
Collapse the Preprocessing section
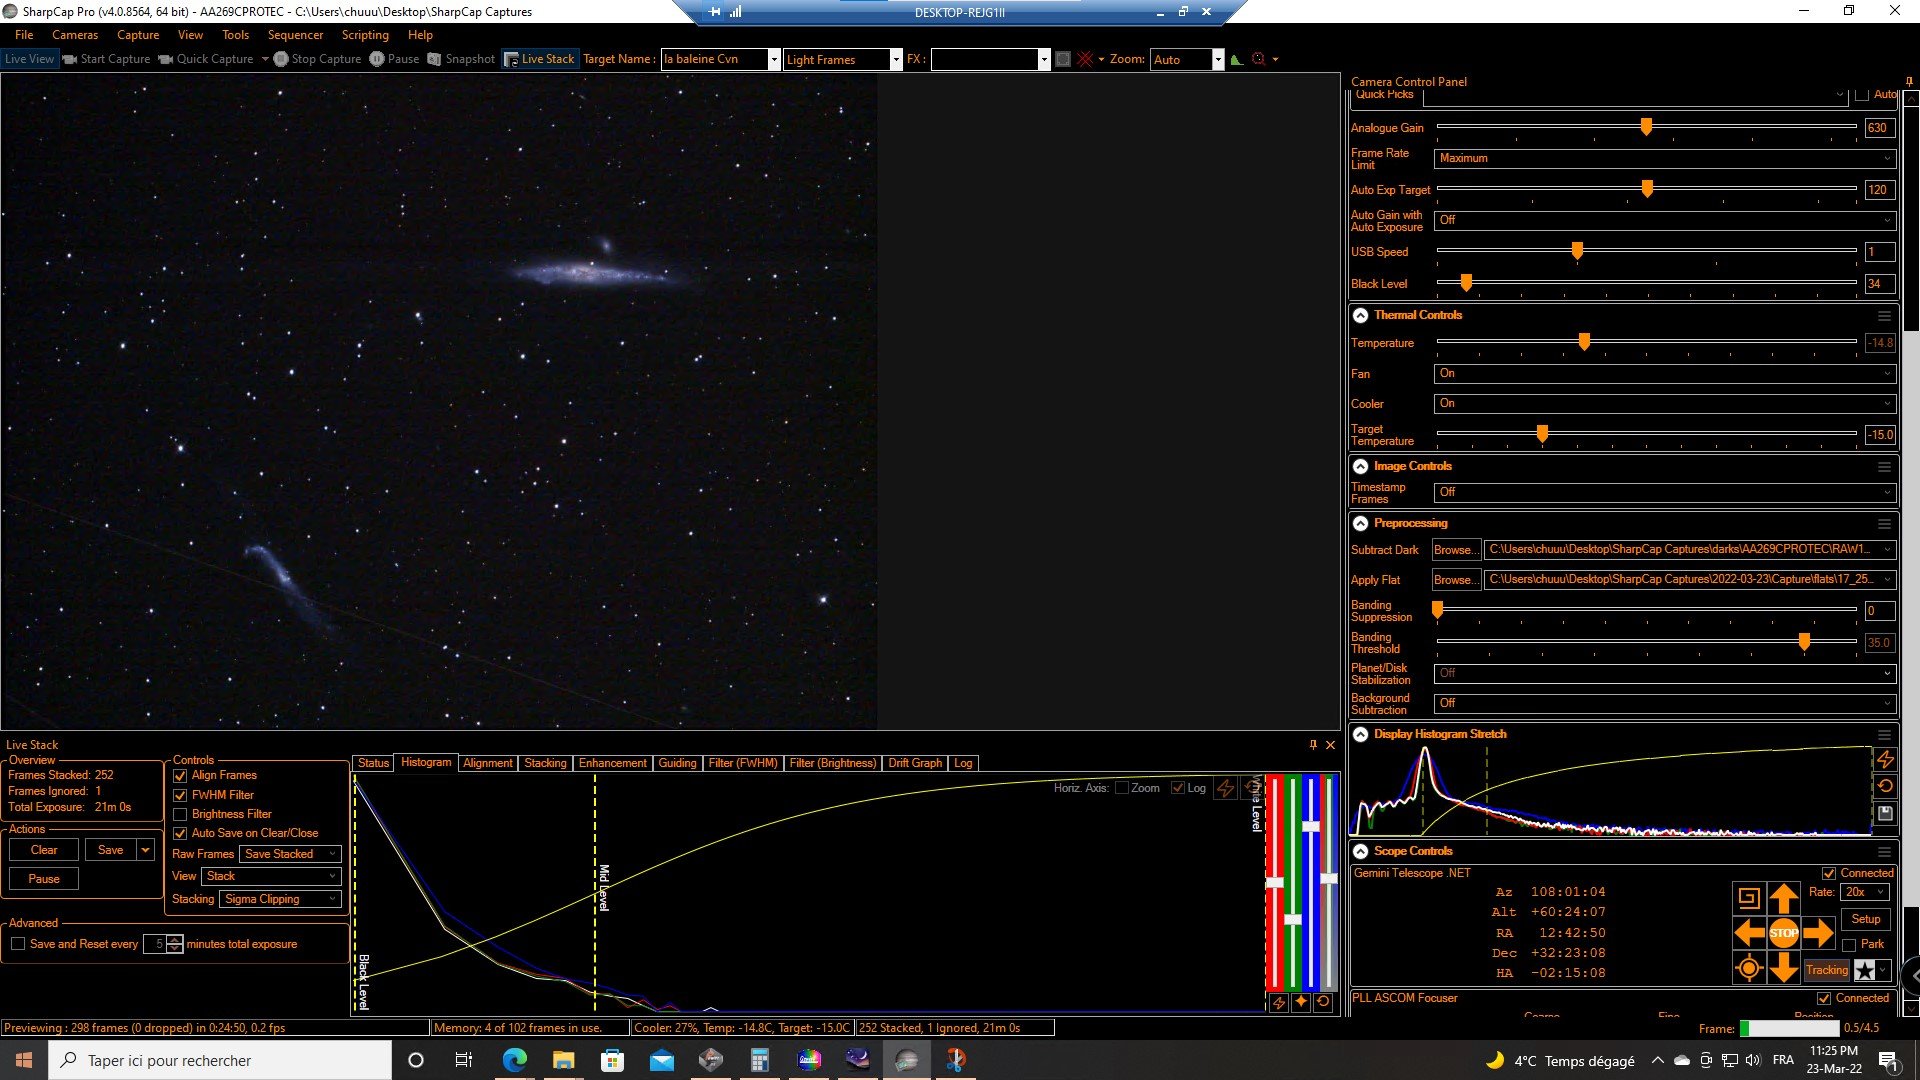pyautogui.click(x=1360, y=523)
